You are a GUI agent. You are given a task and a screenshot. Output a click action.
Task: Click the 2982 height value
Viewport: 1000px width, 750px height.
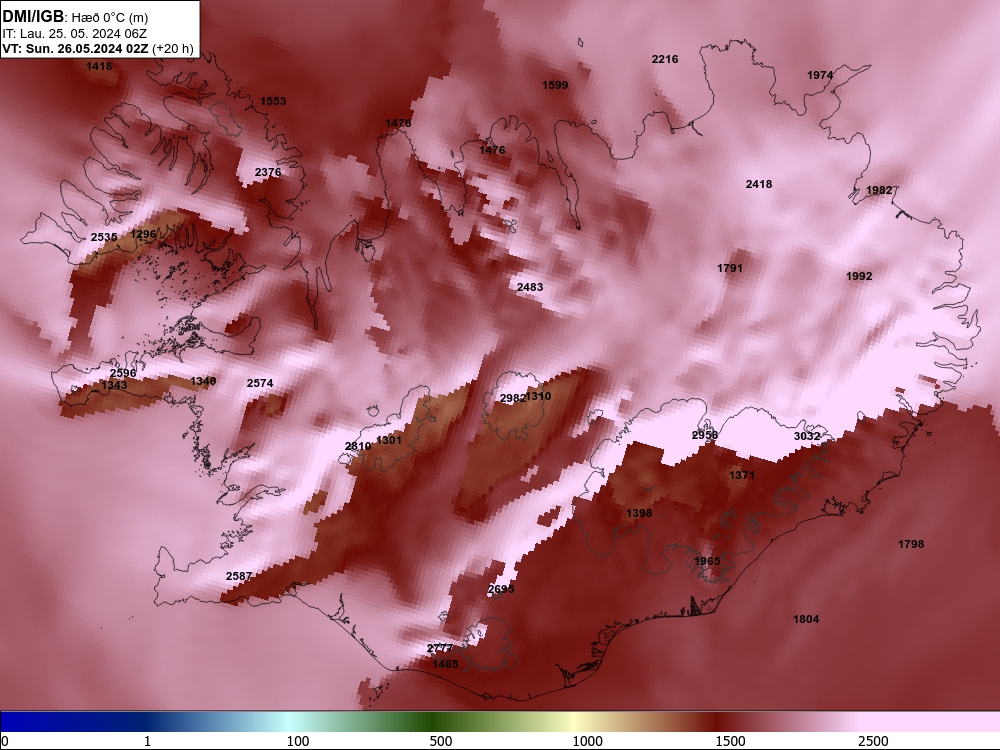pos(513,399)
